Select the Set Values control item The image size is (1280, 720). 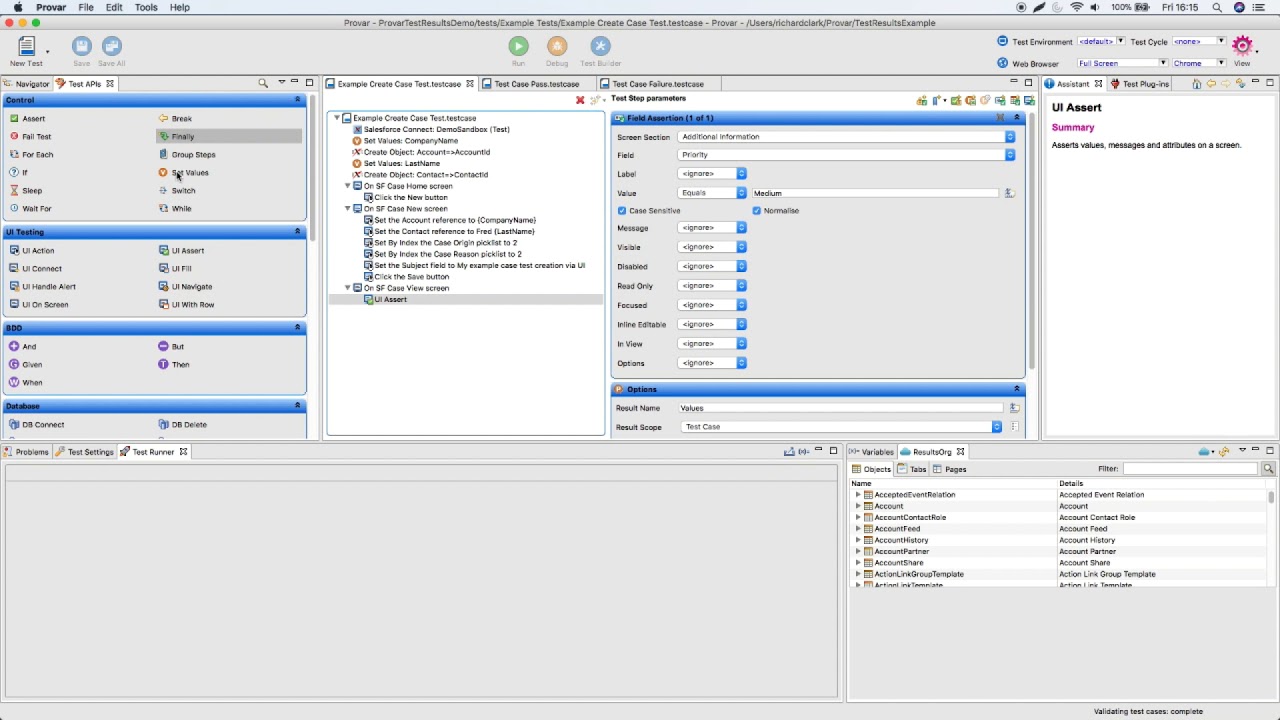pos(189,173)
